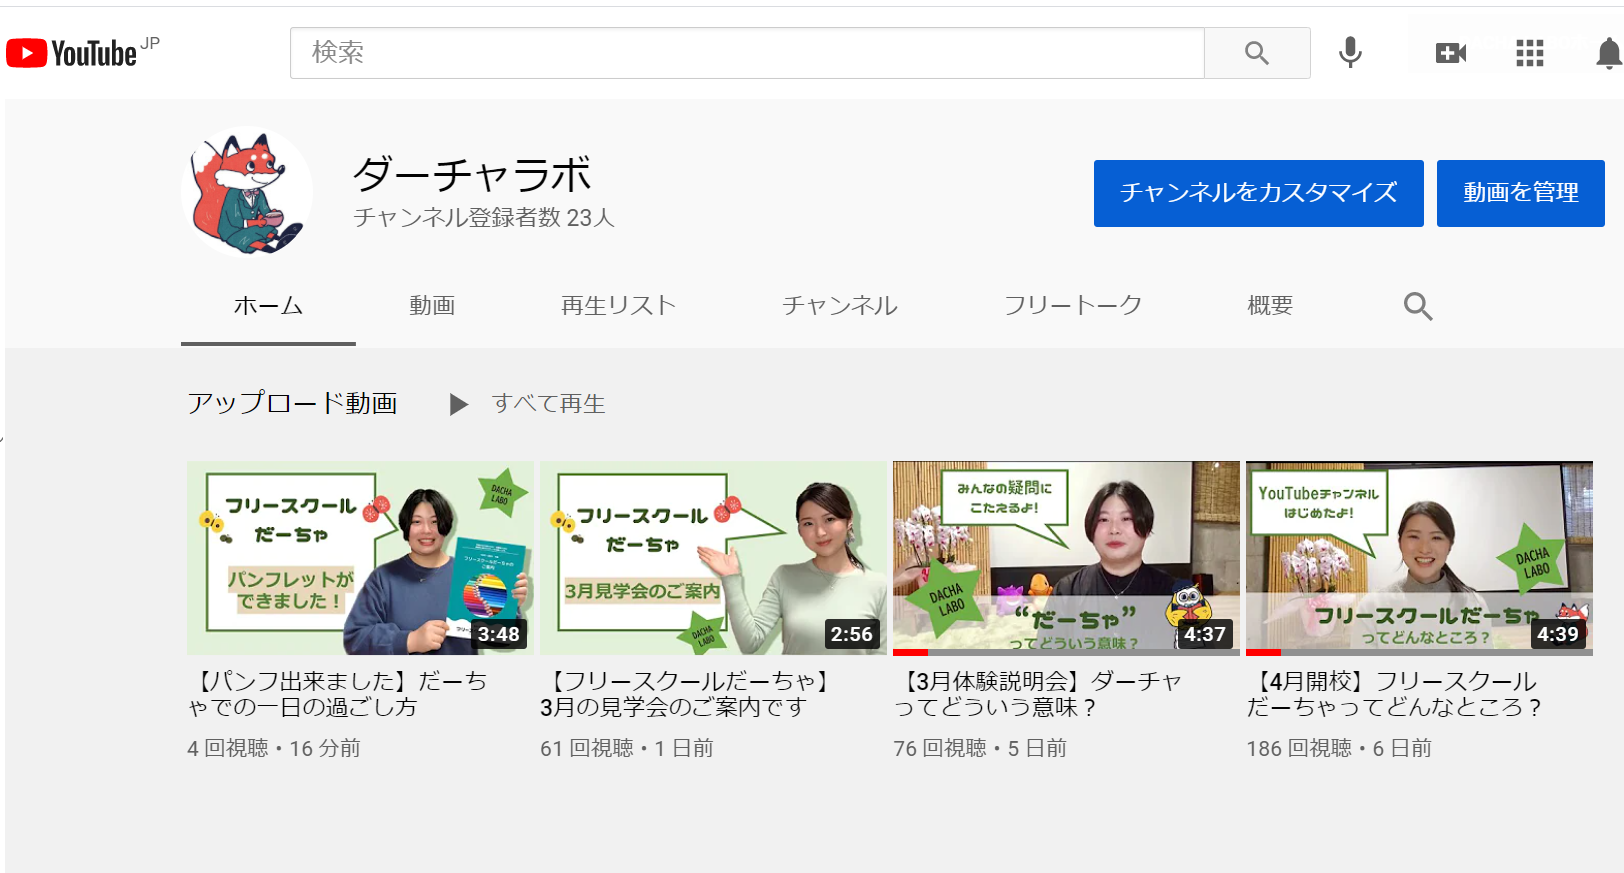
Task: Click the fox channel avatar
Action: [247, 192]
